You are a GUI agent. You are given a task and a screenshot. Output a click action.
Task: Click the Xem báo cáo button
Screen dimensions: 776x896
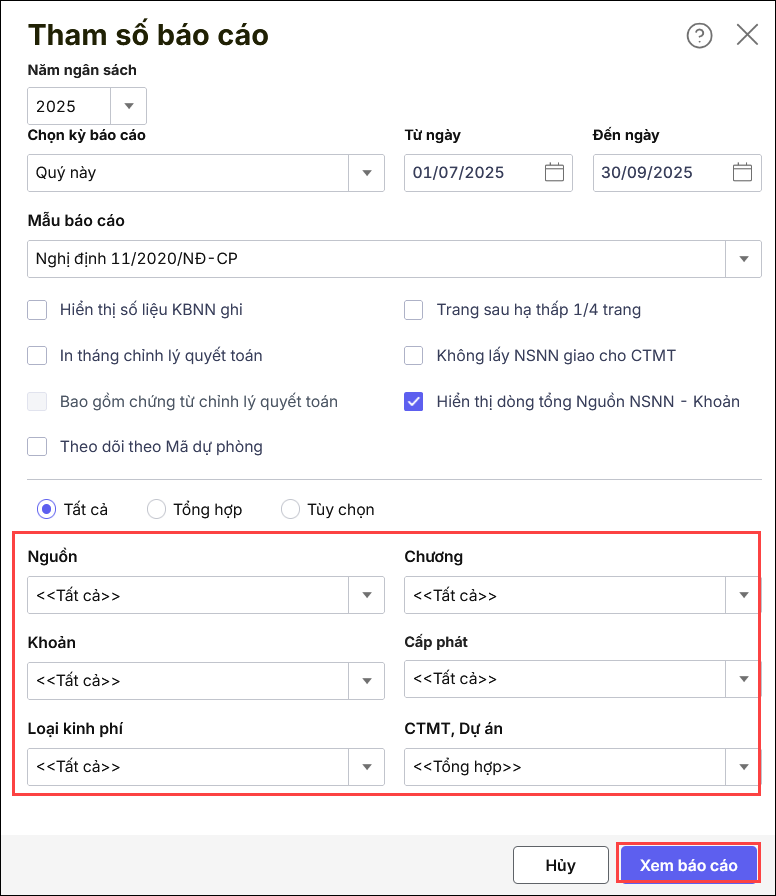(688, 865)
